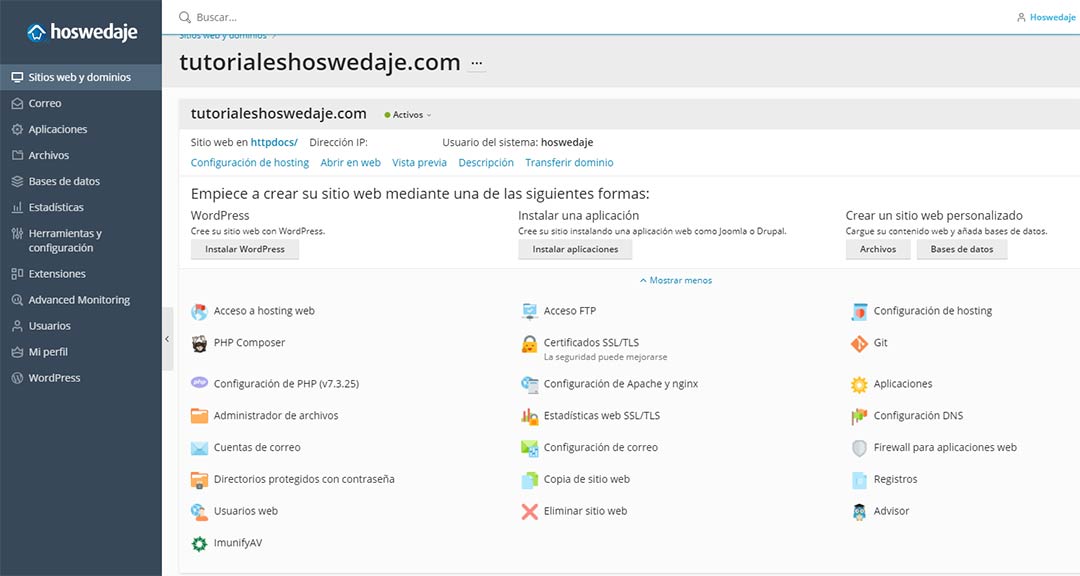The image size is (1080, 576).
Task: Click Configuración DNS flag icon
Action: 859,416
